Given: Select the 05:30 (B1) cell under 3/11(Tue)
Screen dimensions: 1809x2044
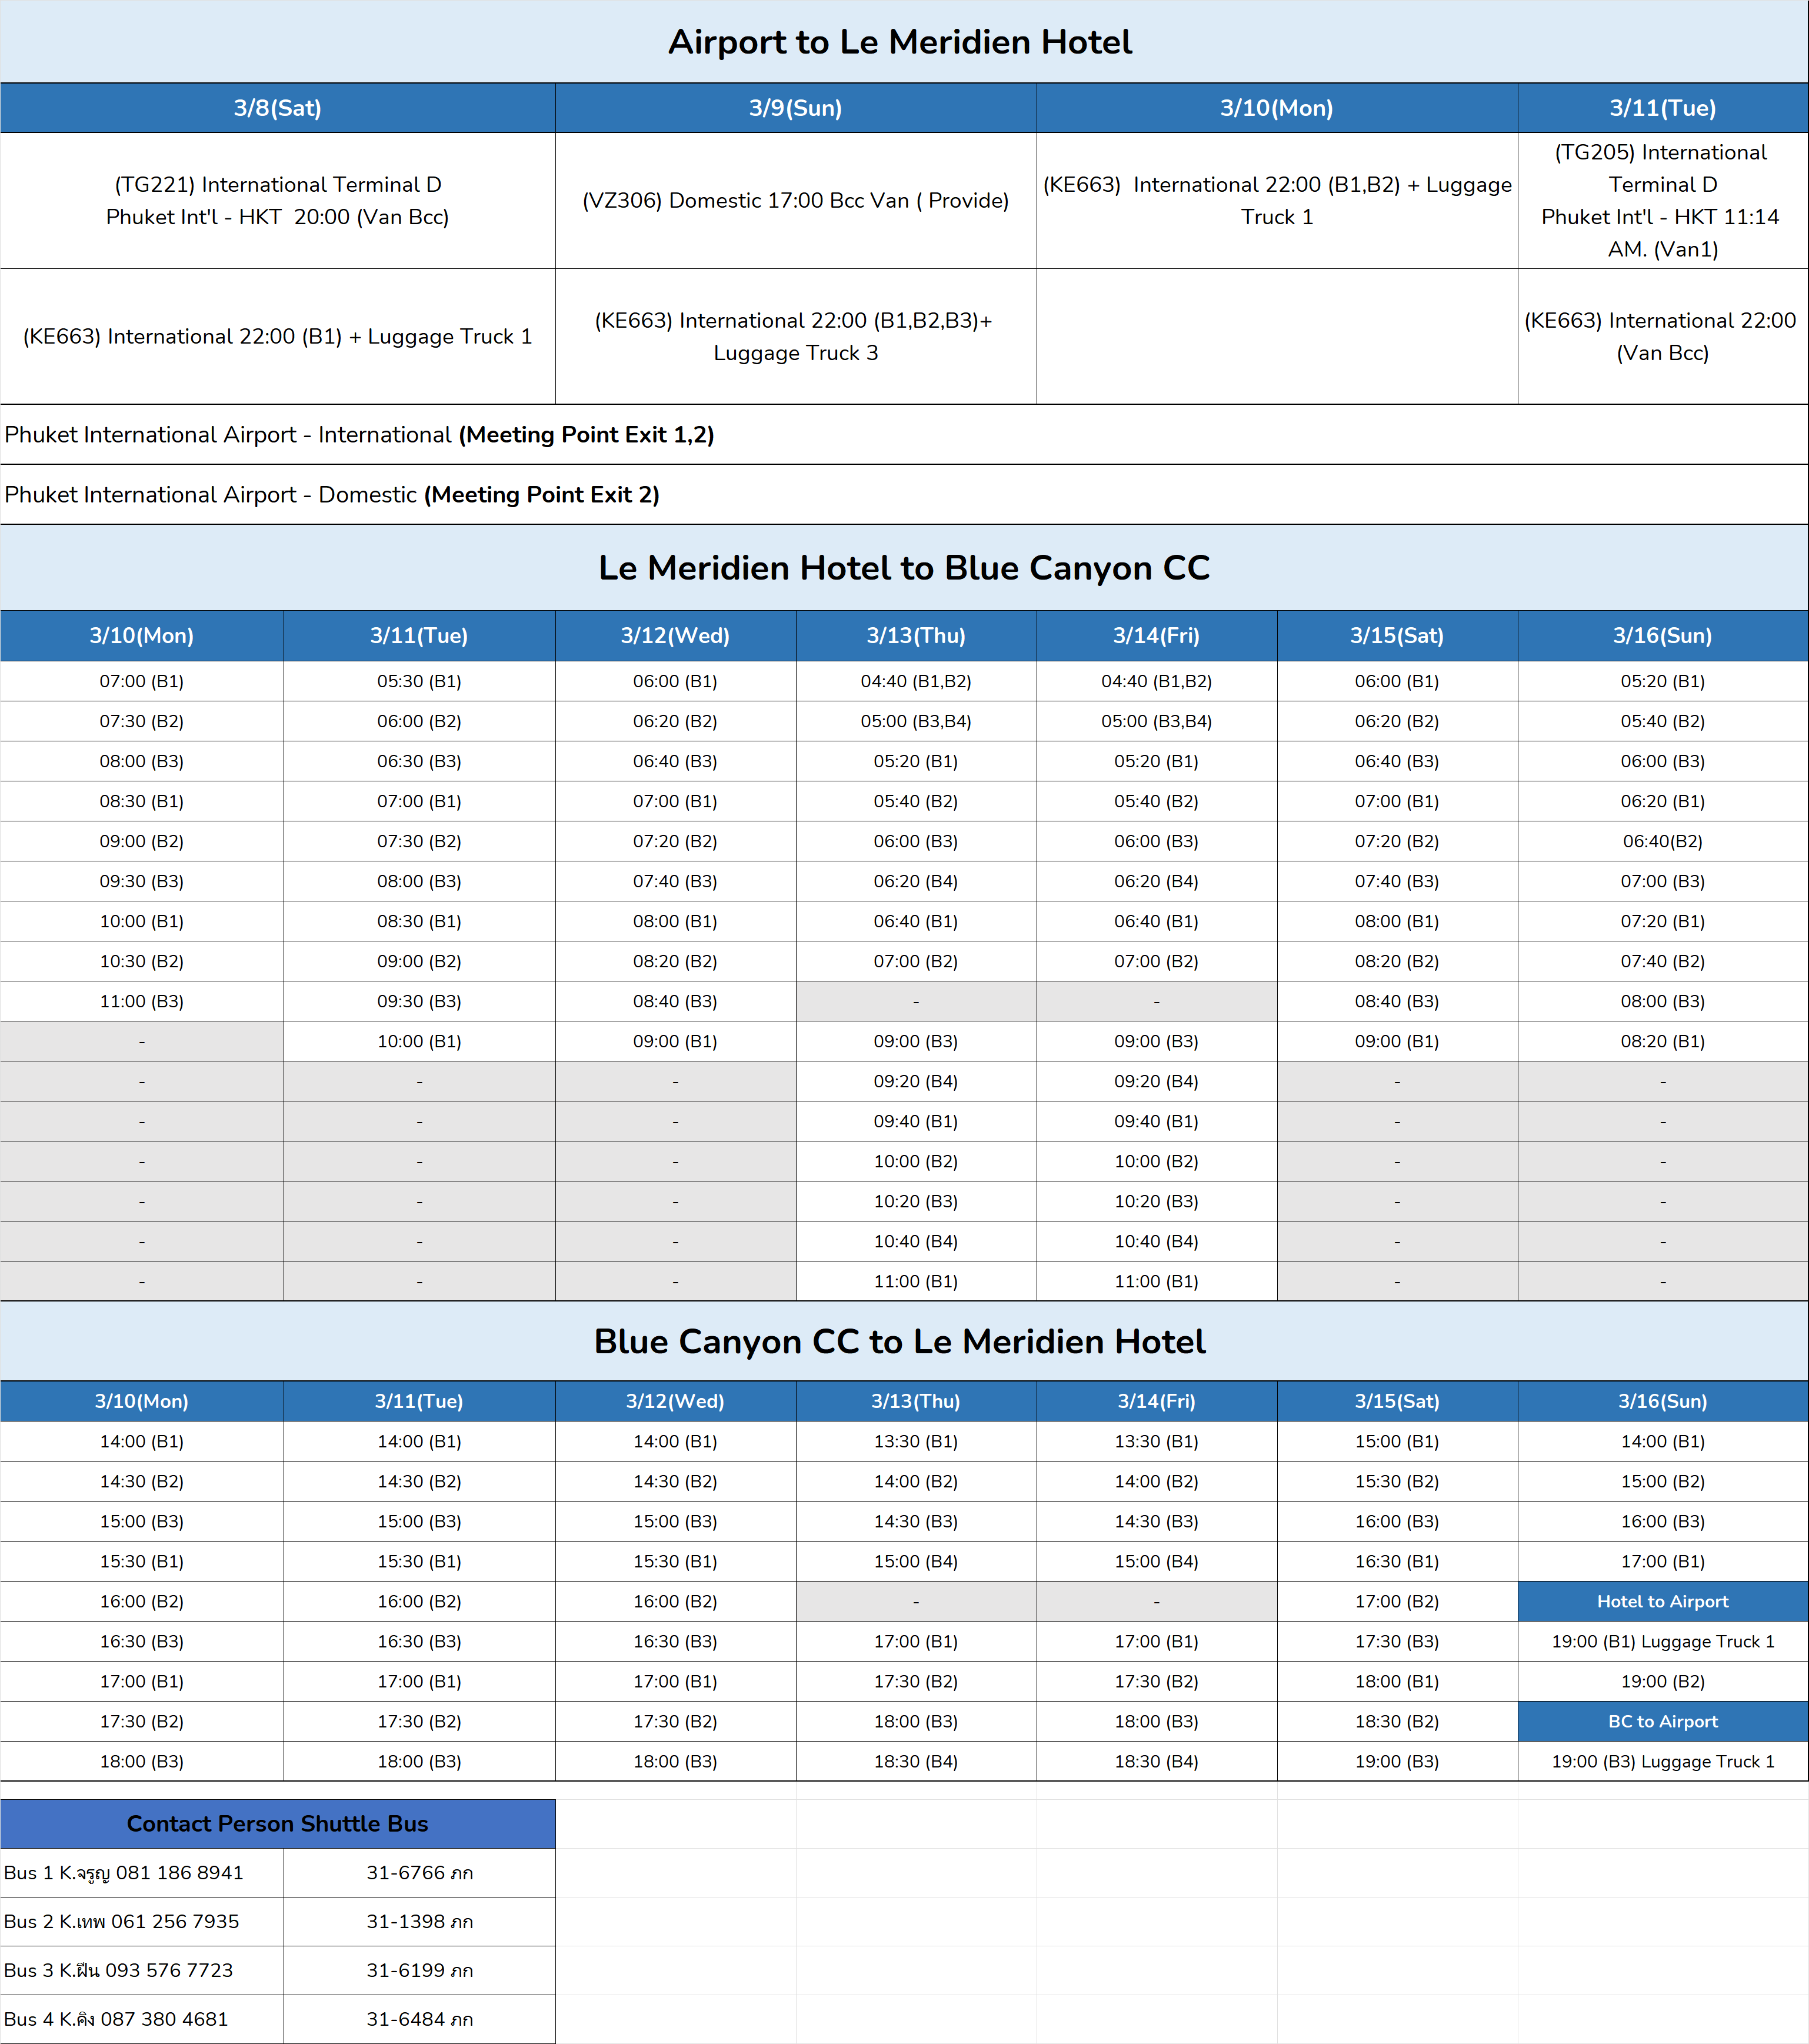Looking at the screenshot, I should click(x=419, y=681).
